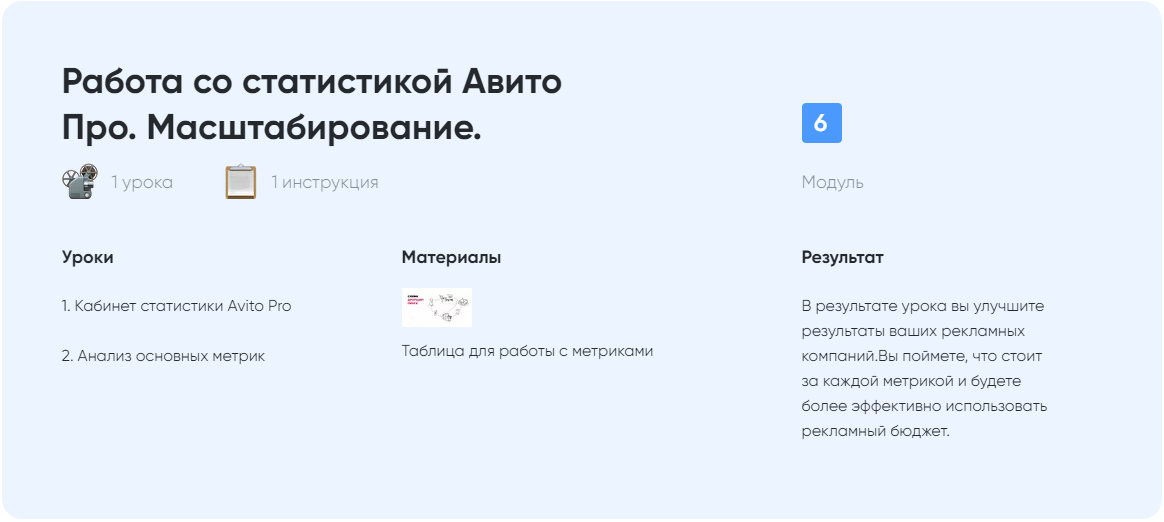Open the materials thumbnail image
Viewport: 1164px width, 522px height.
(x=436, y=308)
